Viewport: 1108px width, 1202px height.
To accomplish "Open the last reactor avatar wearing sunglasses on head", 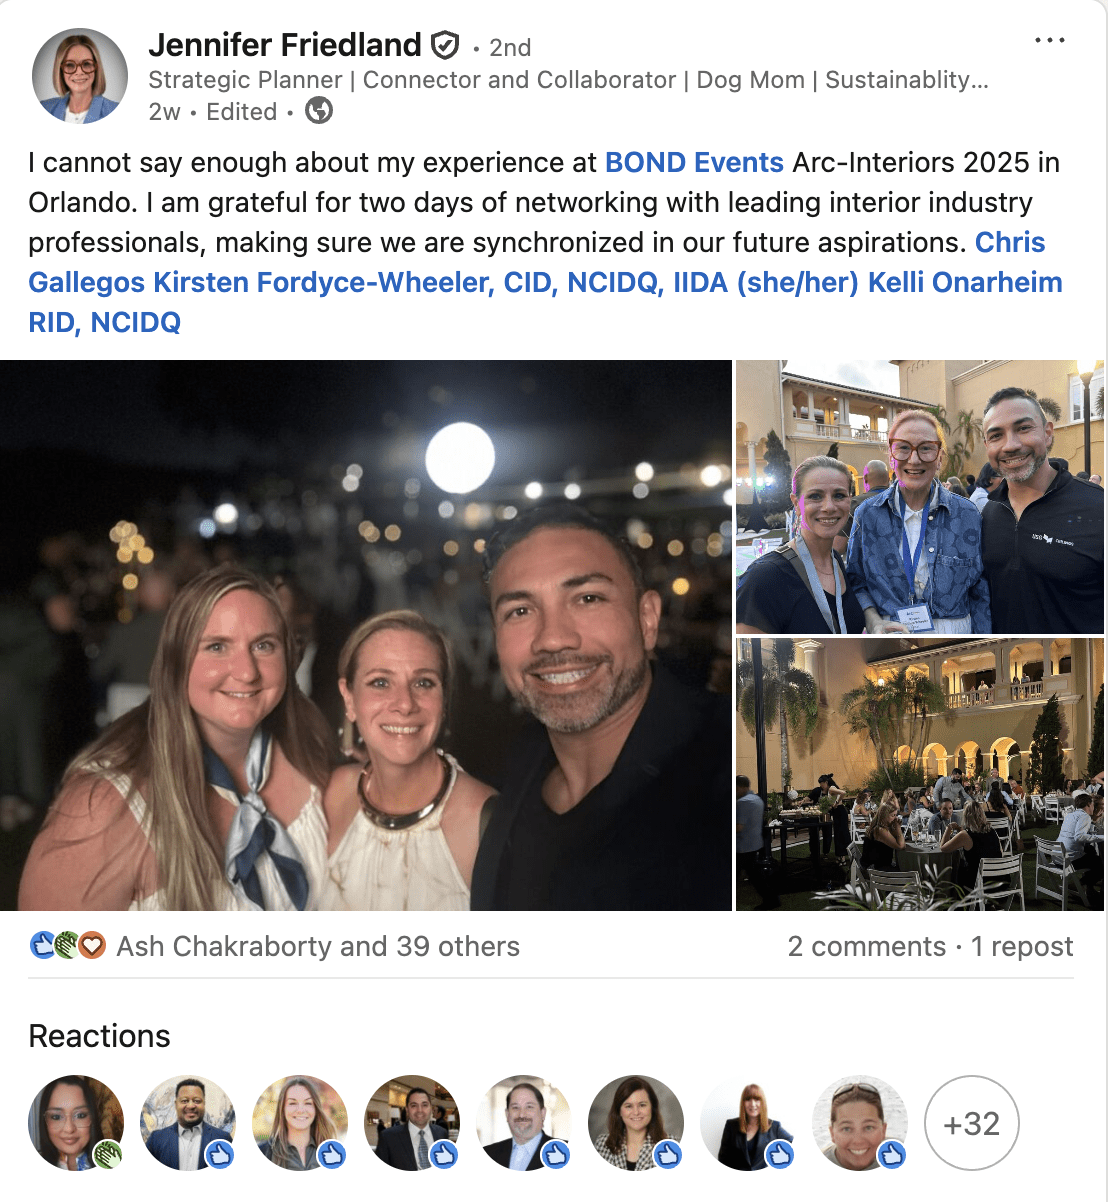I will (860, 1123).
